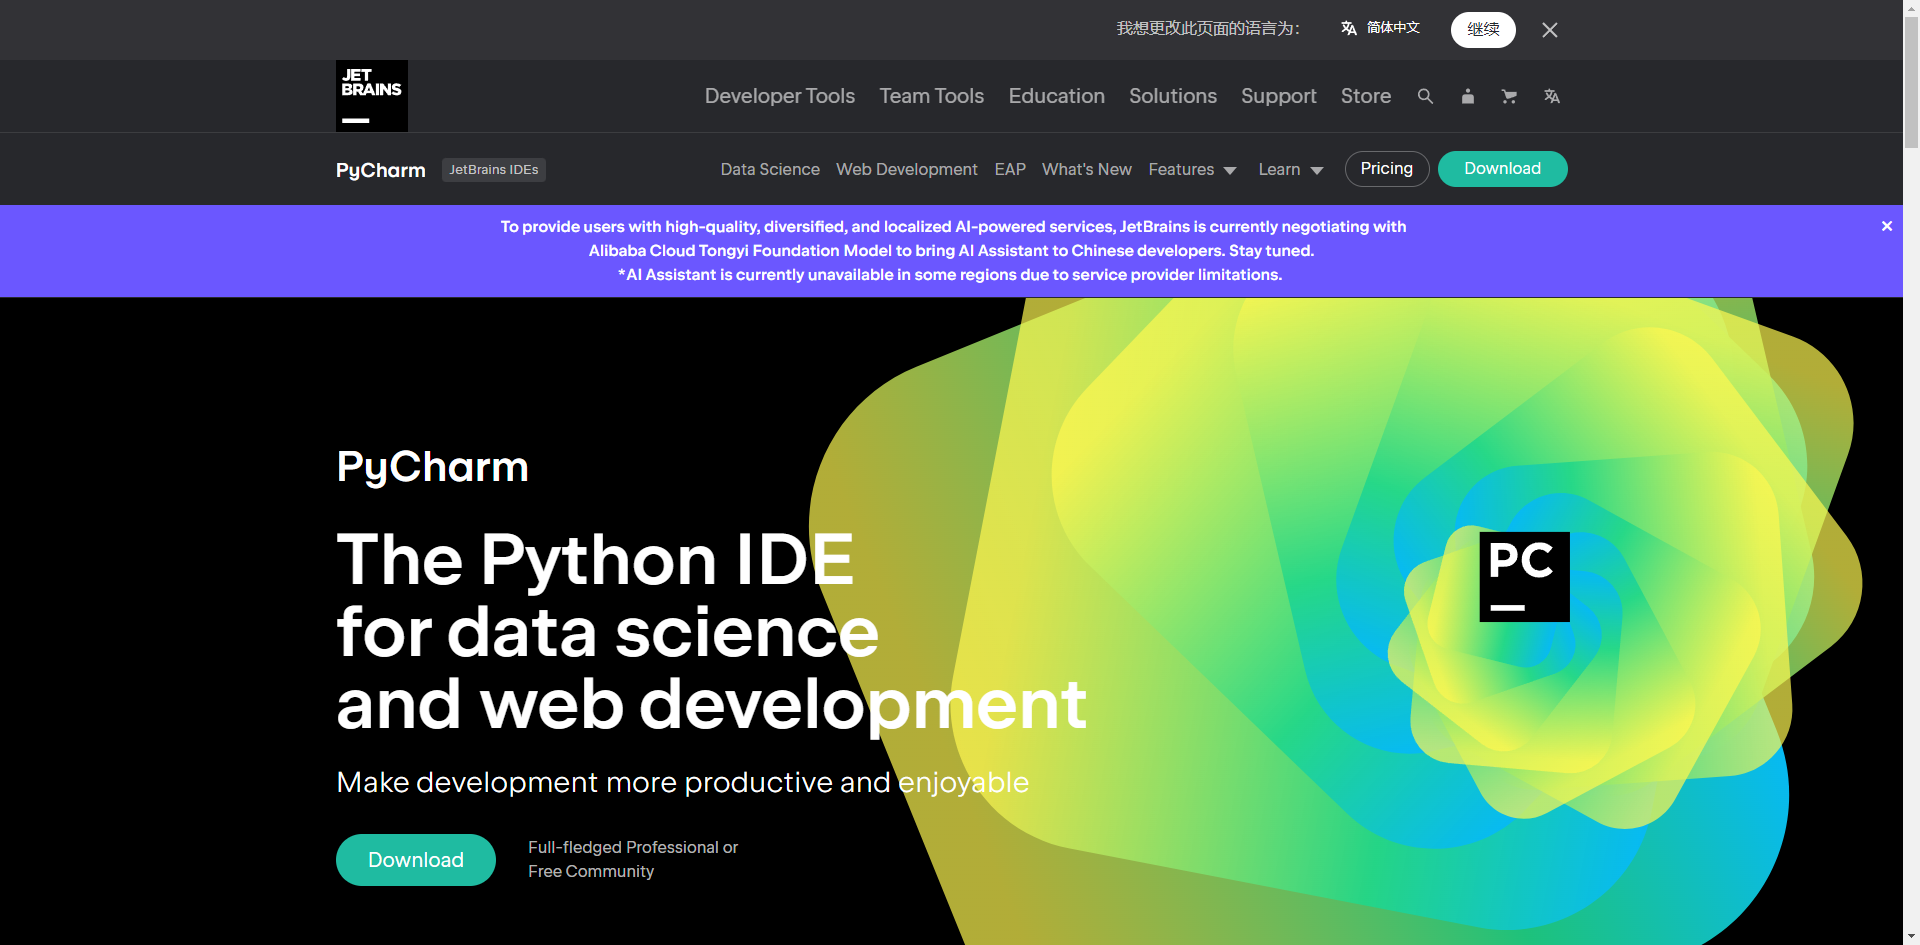This screenshot has width=1920, height=945.
Task: Click 'Full-fledged Professional or Free Community' text
Action: point(633,859)
